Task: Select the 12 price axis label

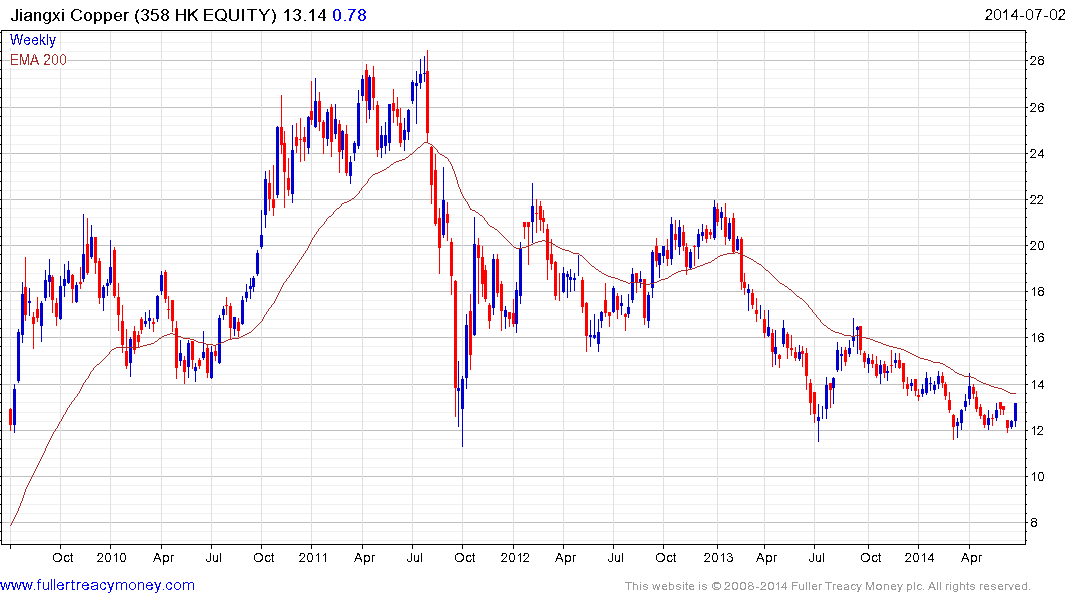Action: (1037, 431)
